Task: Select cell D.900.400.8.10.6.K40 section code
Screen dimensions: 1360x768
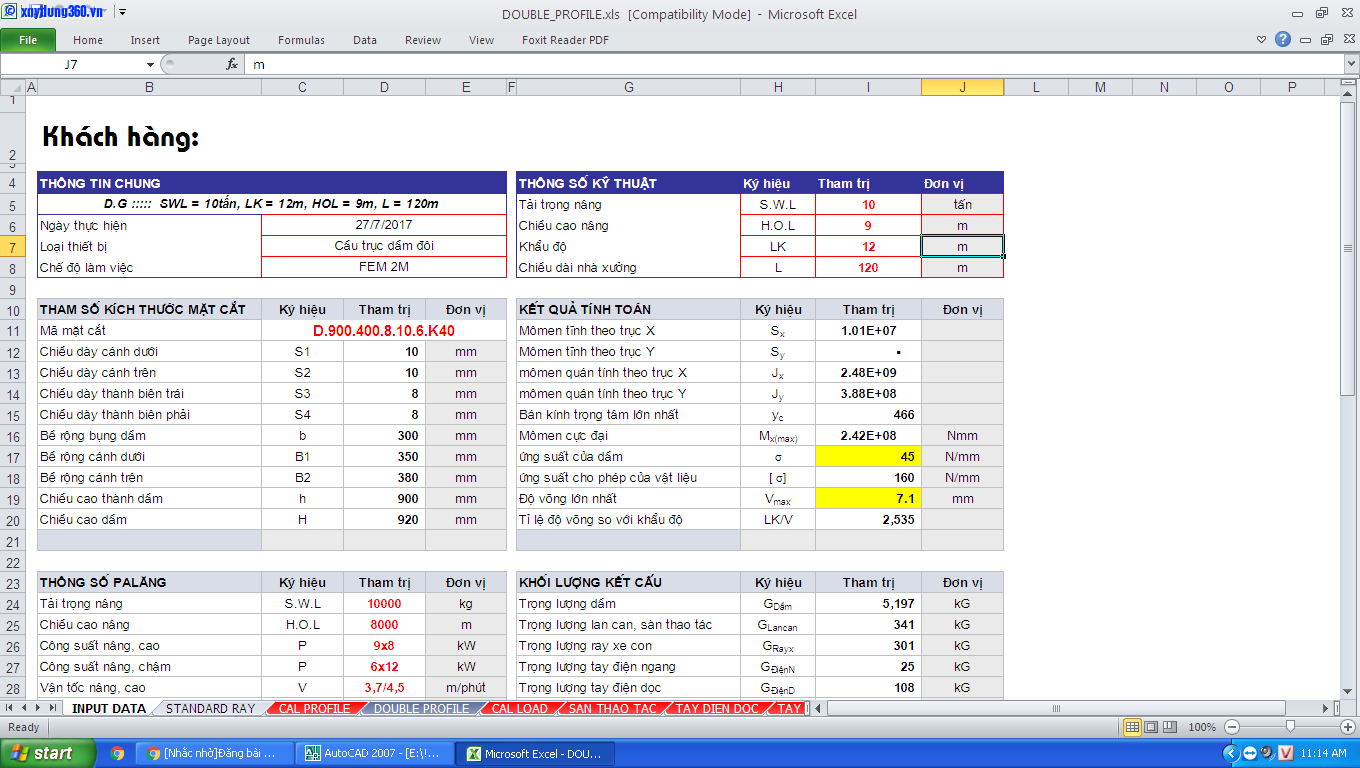Action: point(384,330)
